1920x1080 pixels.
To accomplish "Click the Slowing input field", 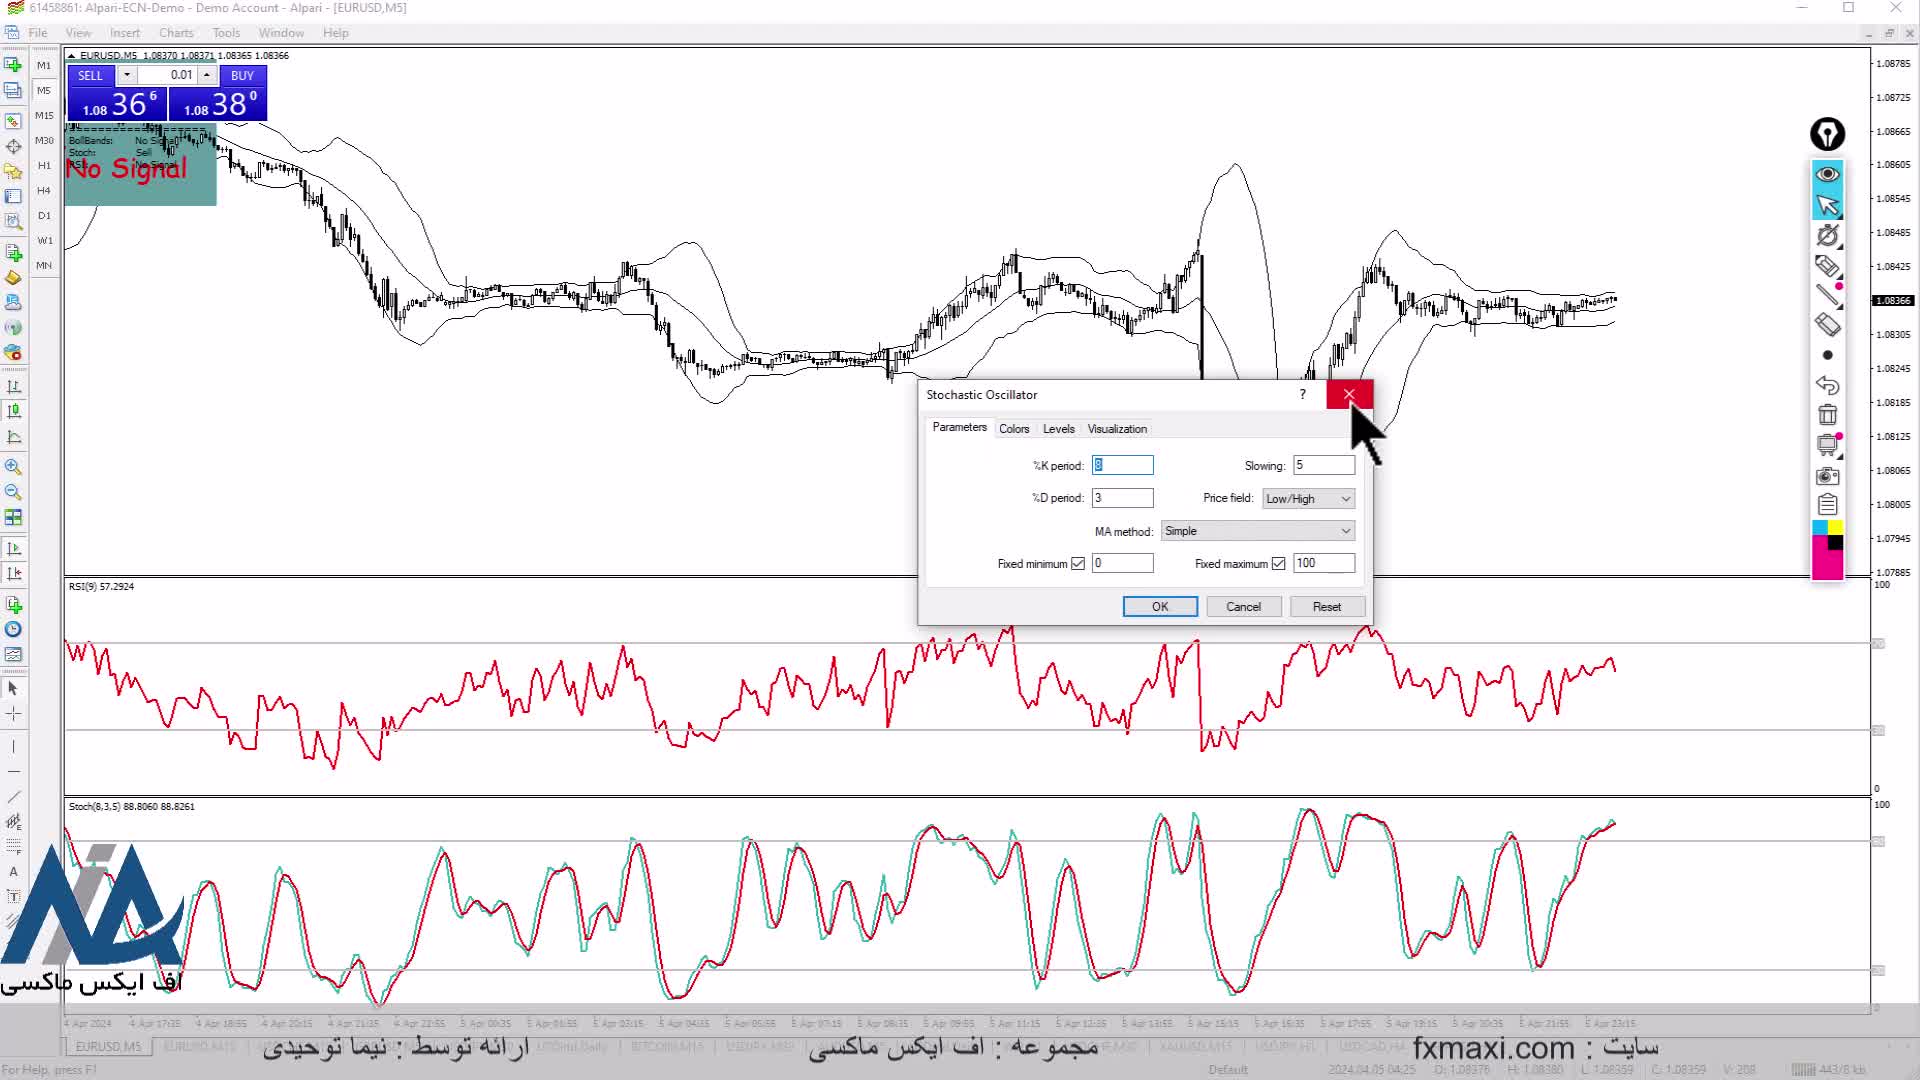I will click(1323, 465).
